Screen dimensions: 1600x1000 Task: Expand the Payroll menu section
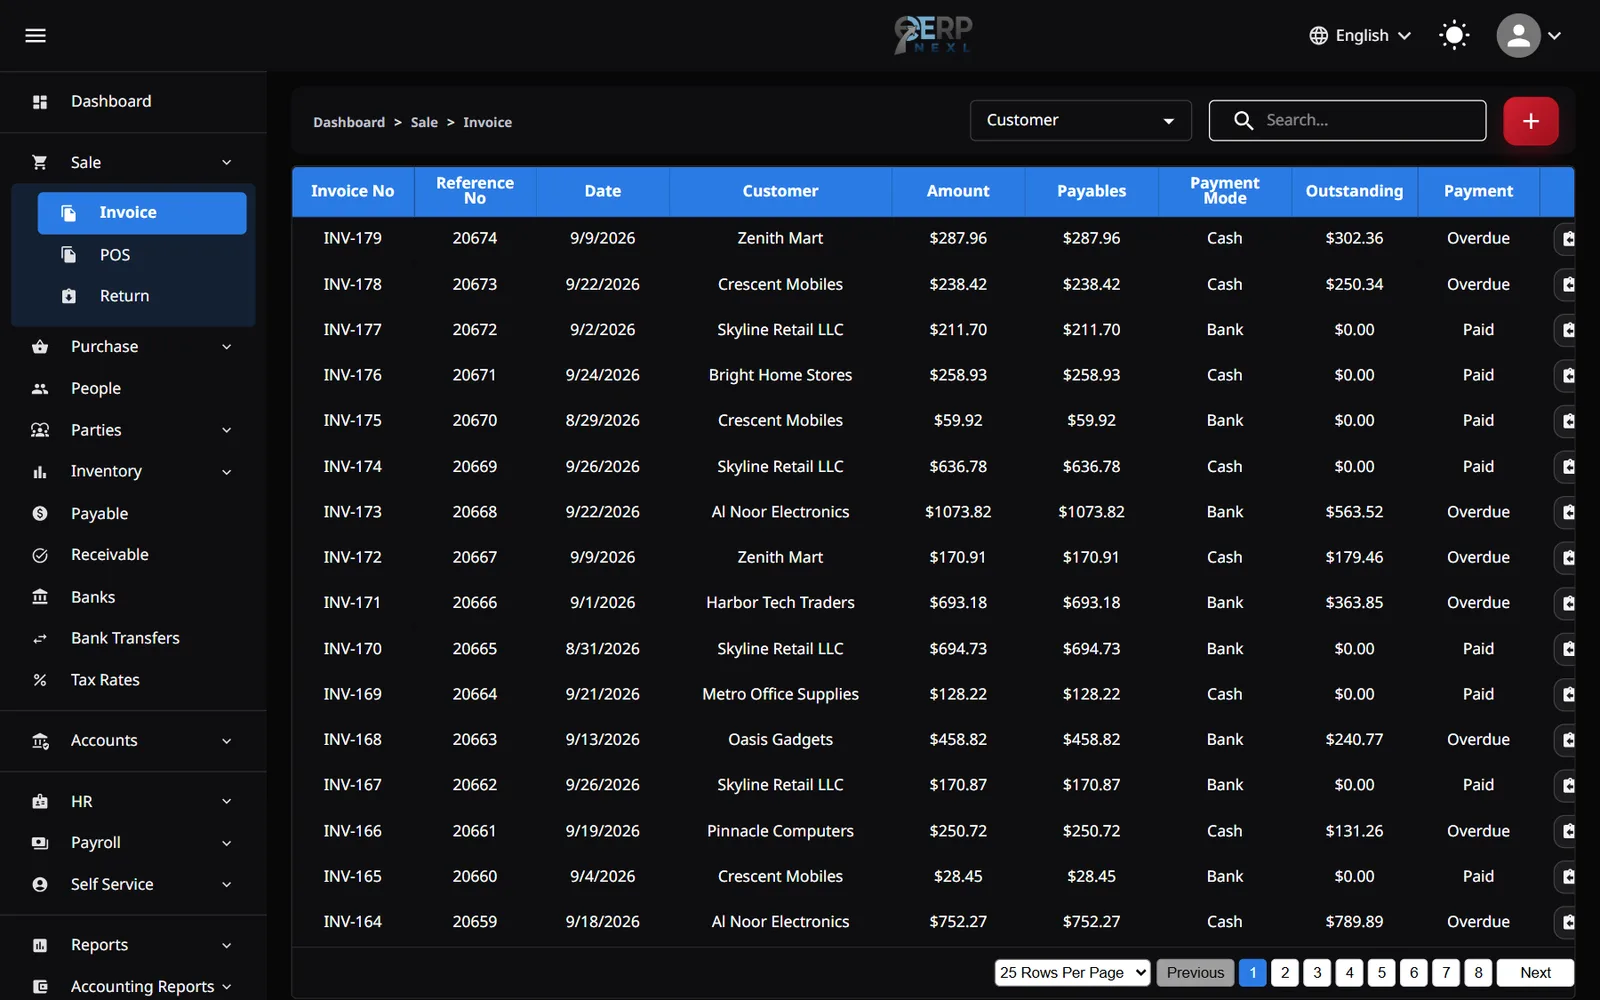pyautogui.click(x=134, y=843)
